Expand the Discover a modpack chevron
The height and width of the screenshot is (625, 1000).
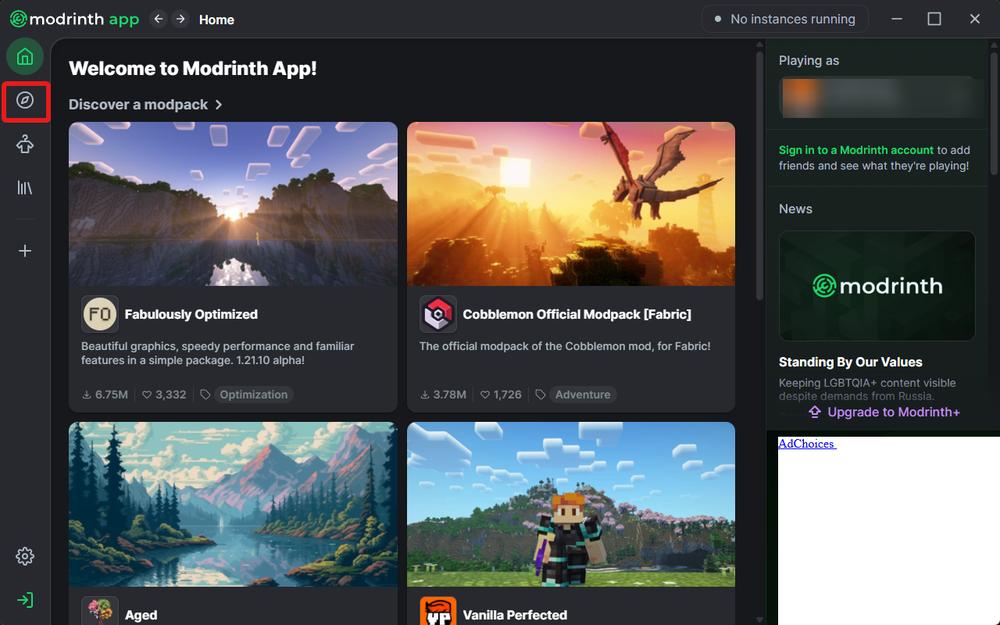click(218, 104)
